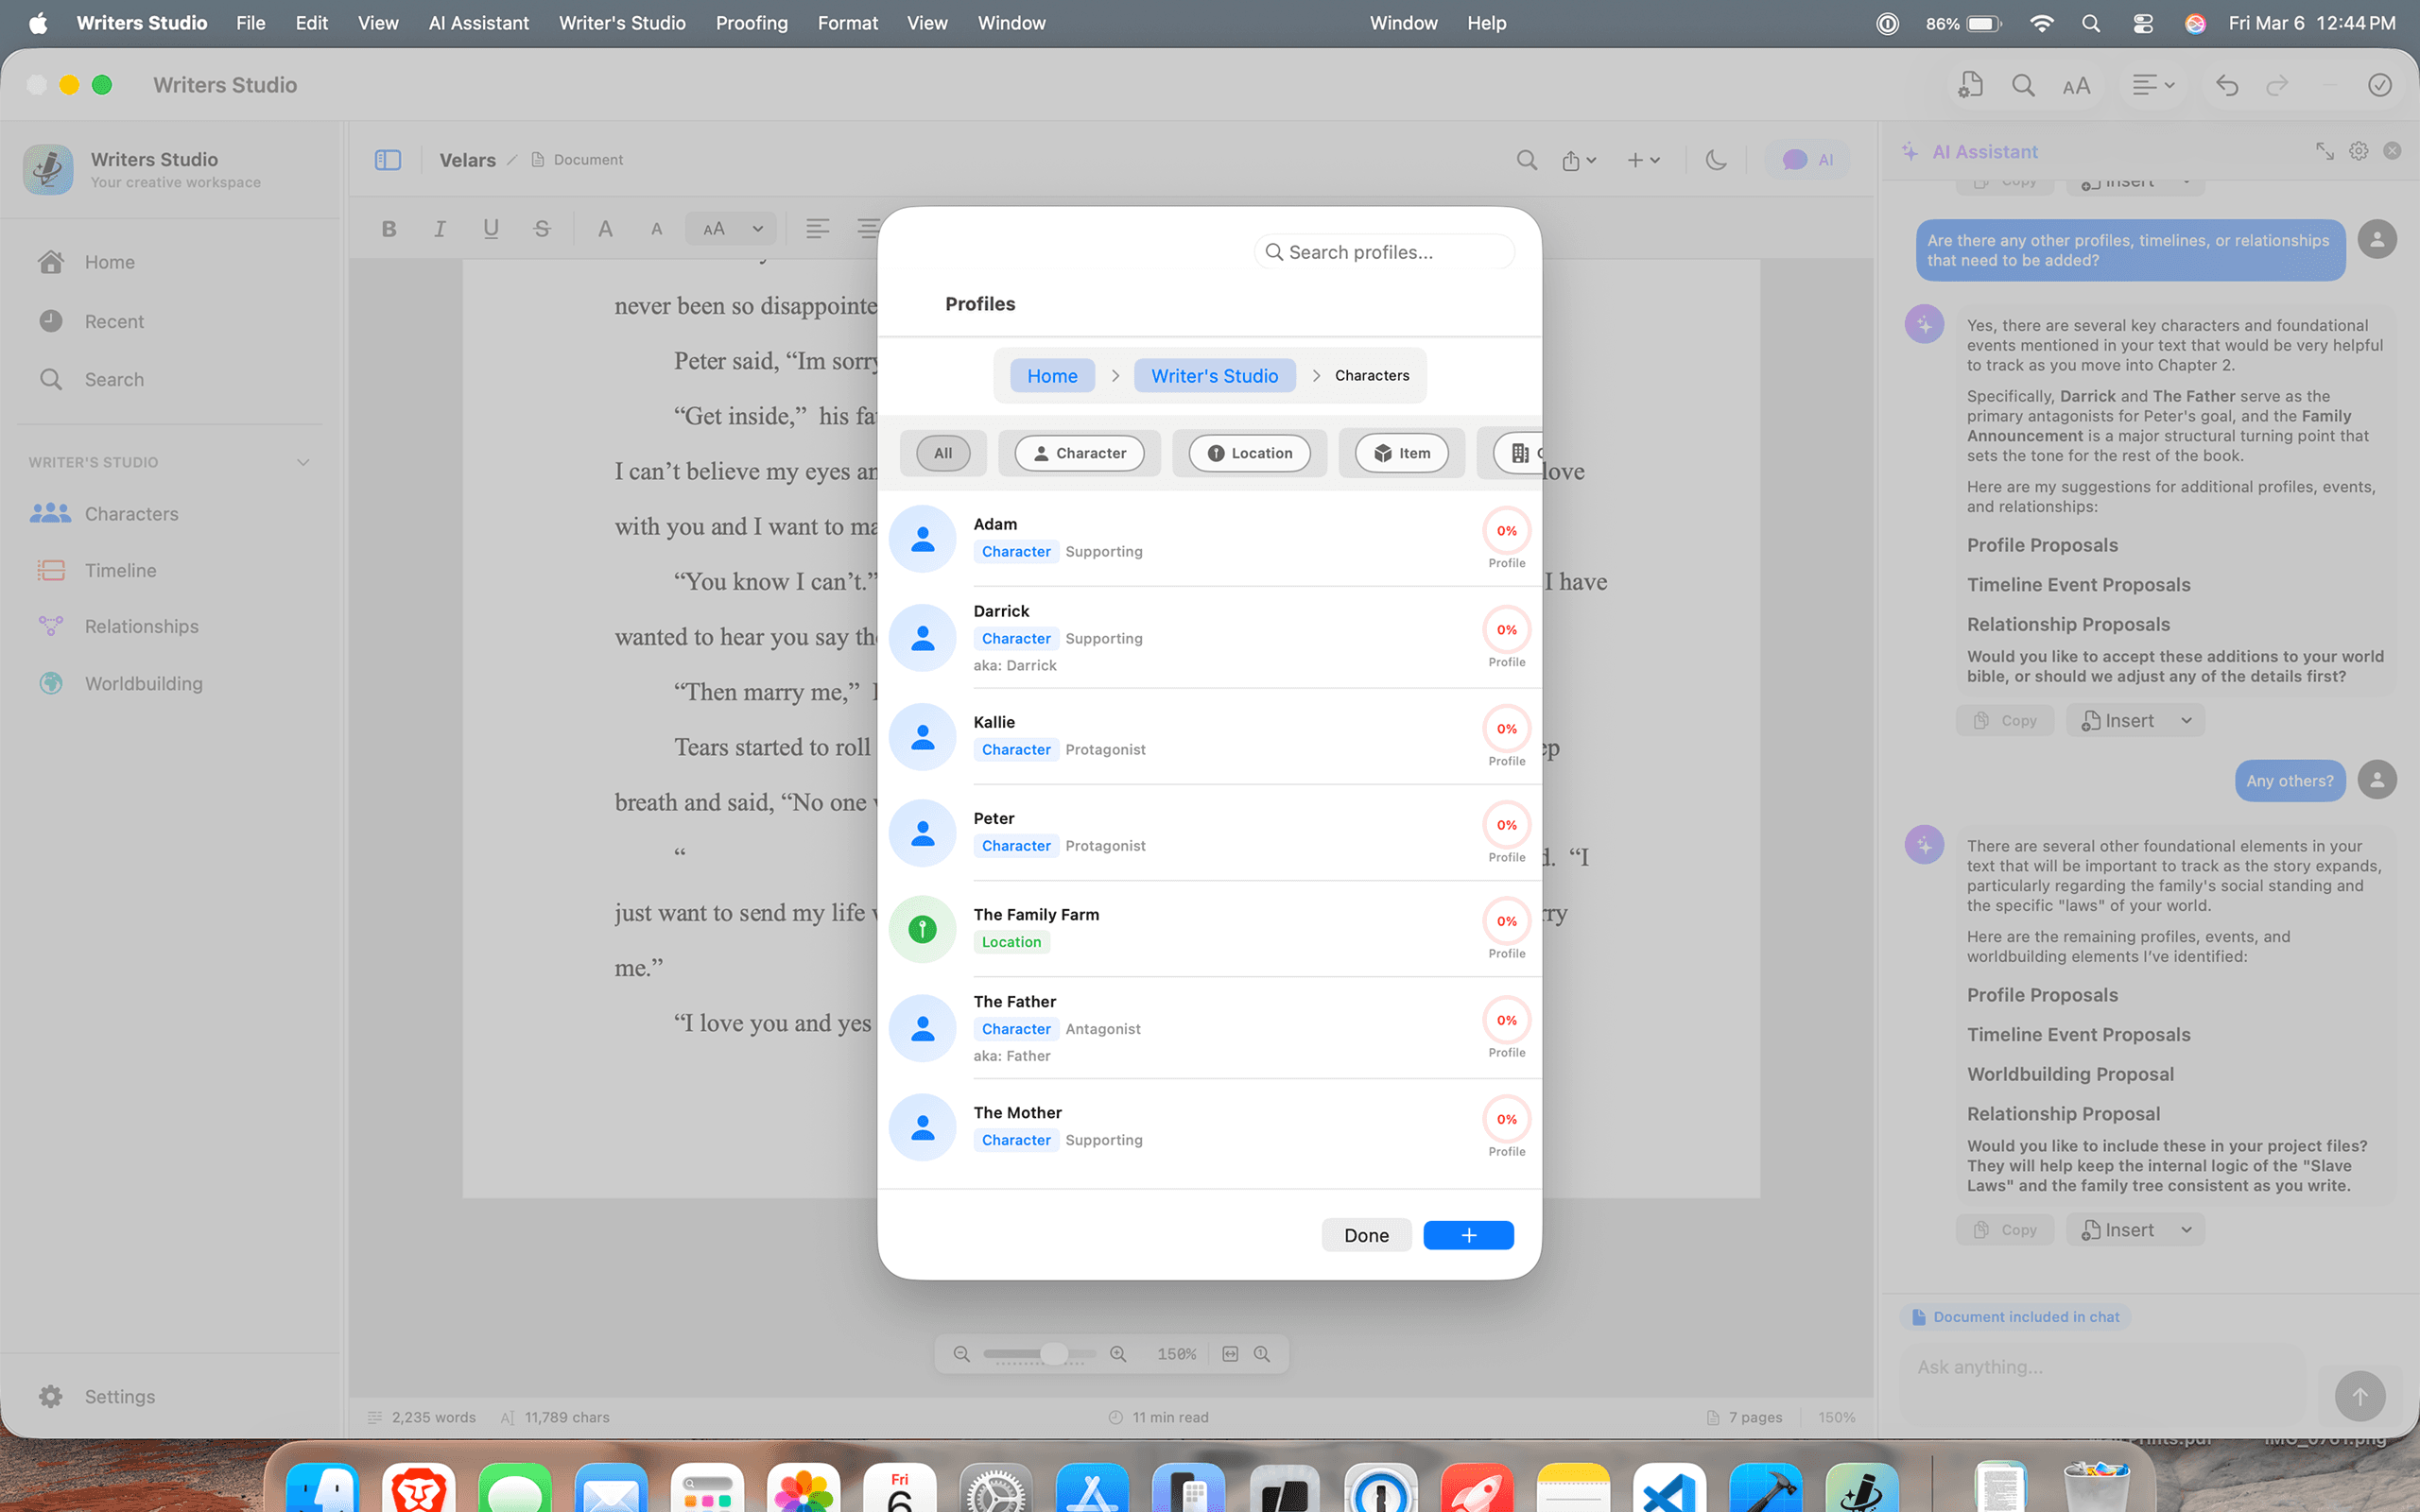Open the Relationships sidebar item
Image resolution: width=2420 pixels, height=1512 pixels.
(141, 626)
